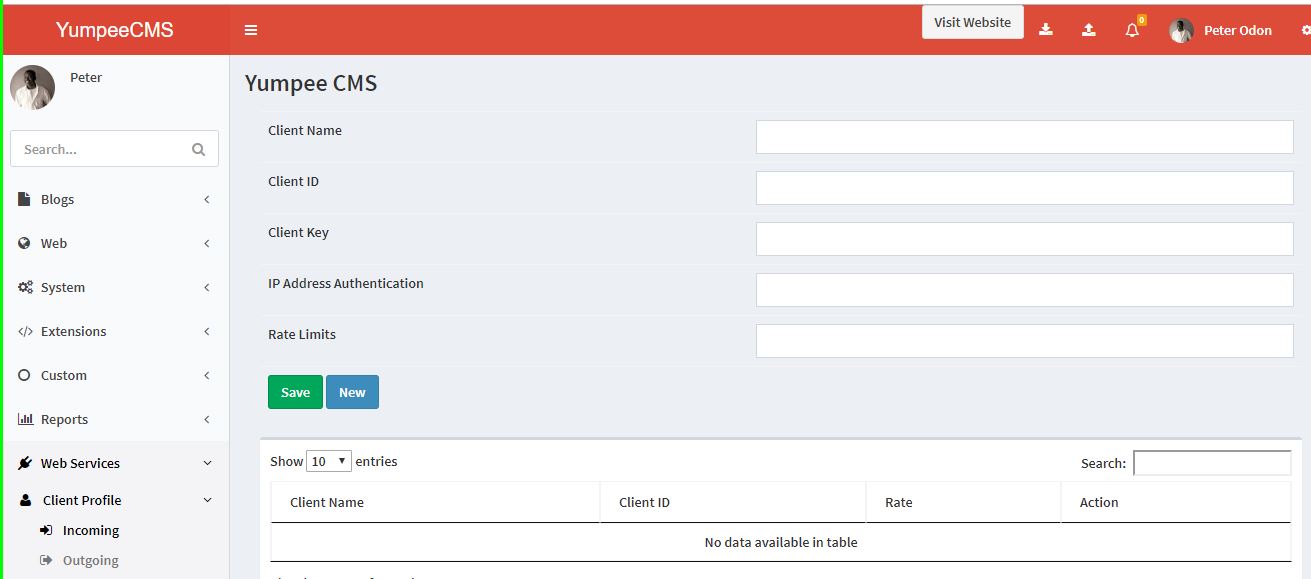
Task: Click the download icon in top bar
Action: pos(1046,30)
